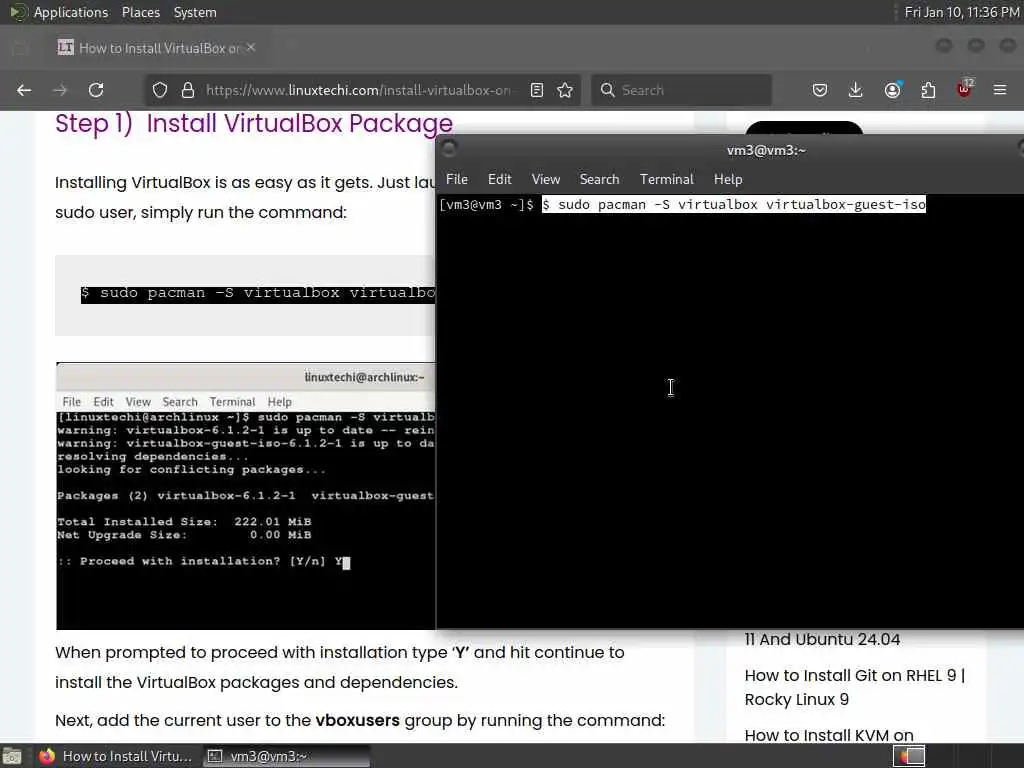
Task: Open the Firefox account icon
Action: [892, 89]
